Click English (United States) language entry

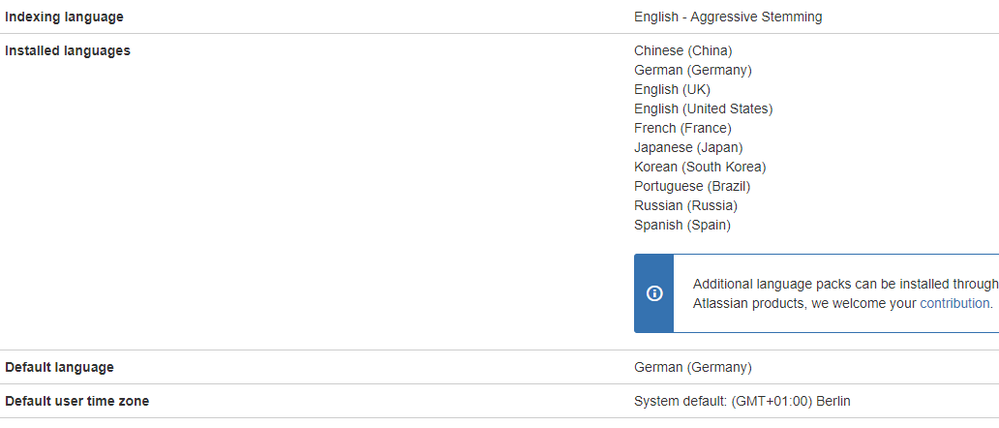[x=703, y=109]
